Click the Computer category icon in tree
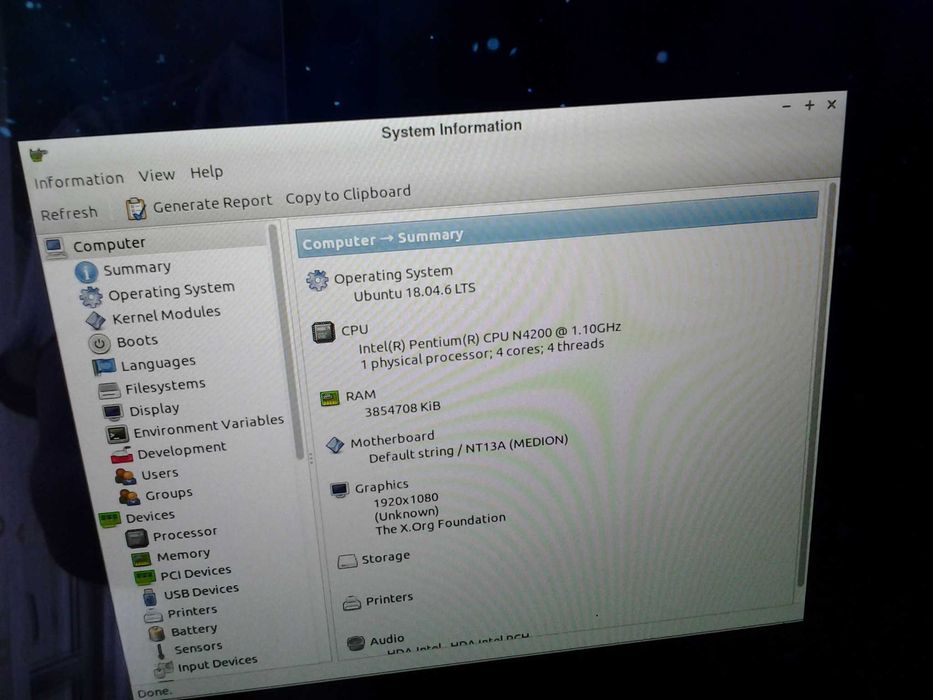 coord(55,247)
